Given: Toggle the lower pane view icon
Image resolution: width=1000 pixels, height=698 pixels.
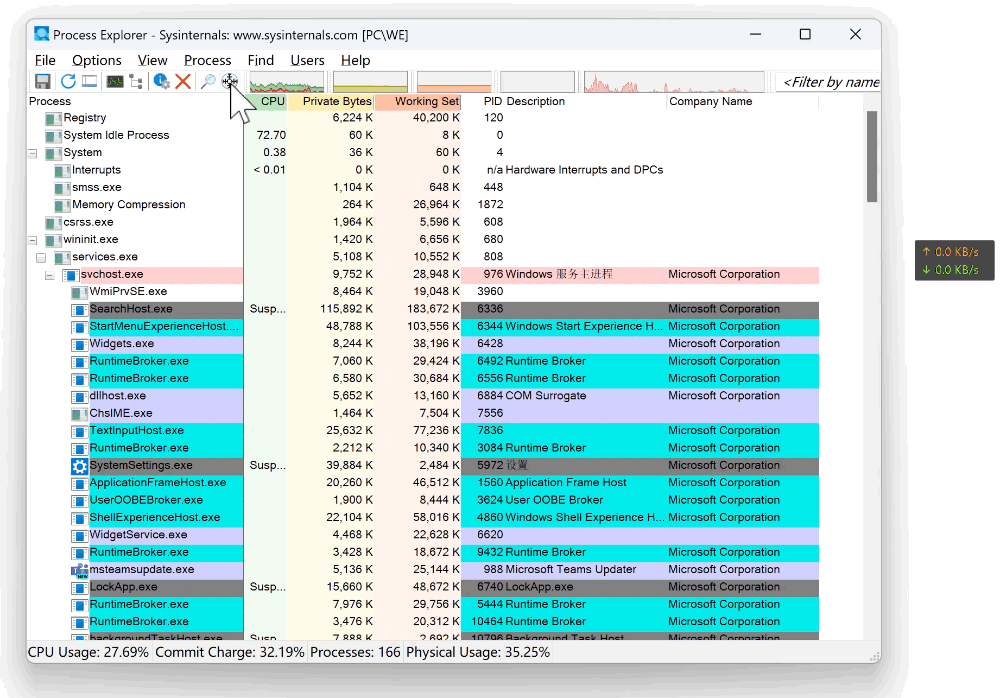Looking at the screenshot, I should (x=89, y=82).
